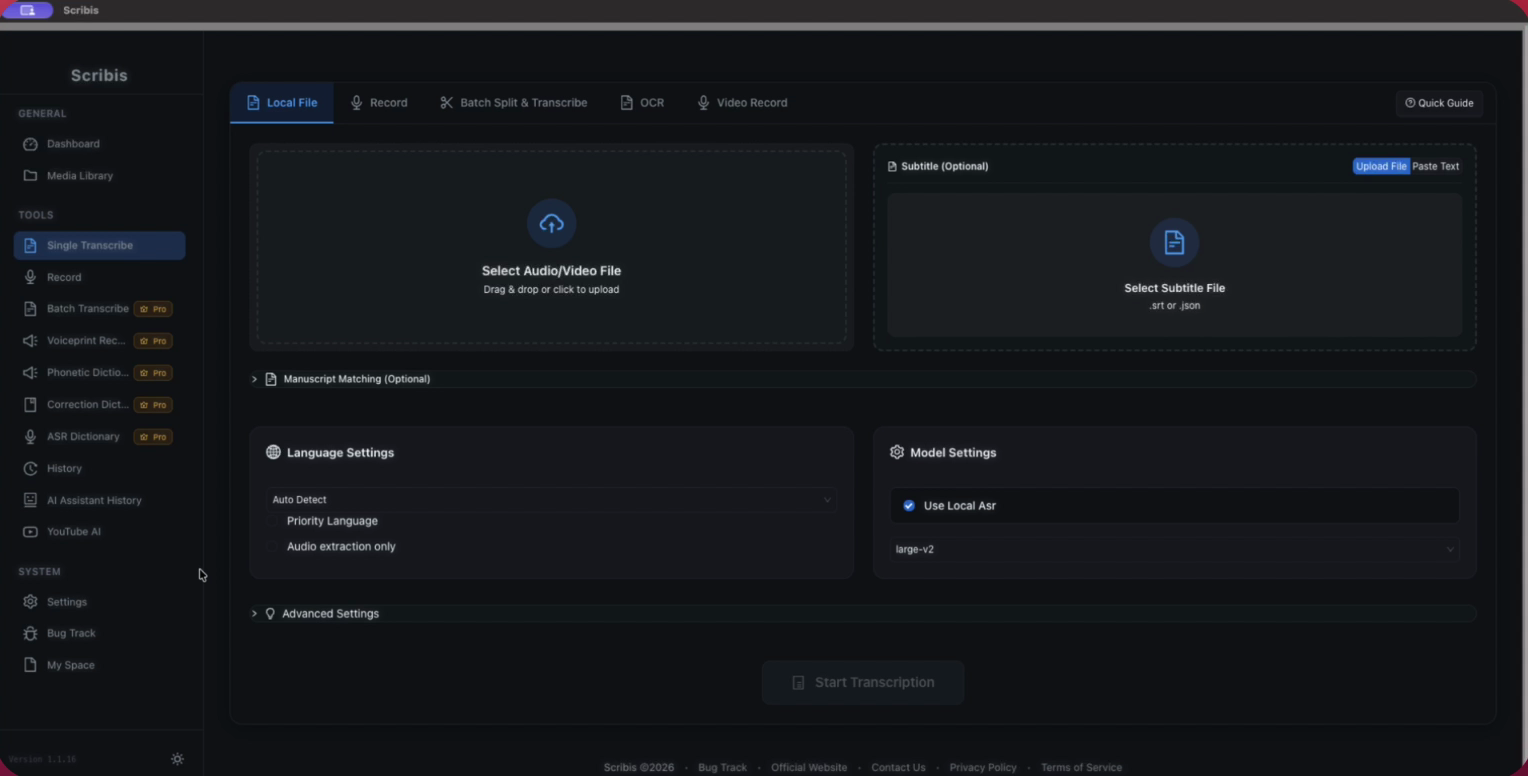
Task: Open the Batch Split & Transcribe tab
Action: [x=514, y=103]
